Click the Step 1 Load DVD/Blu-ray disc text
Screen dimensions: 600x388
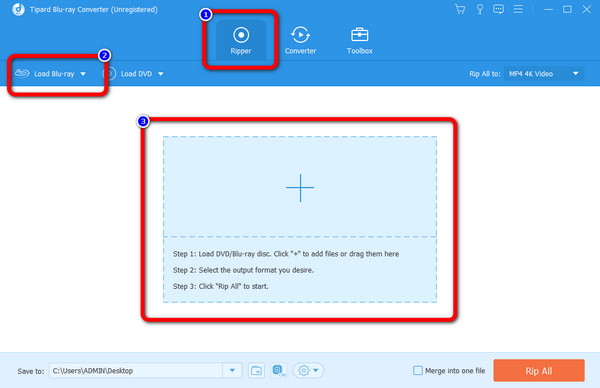[285, 254]
